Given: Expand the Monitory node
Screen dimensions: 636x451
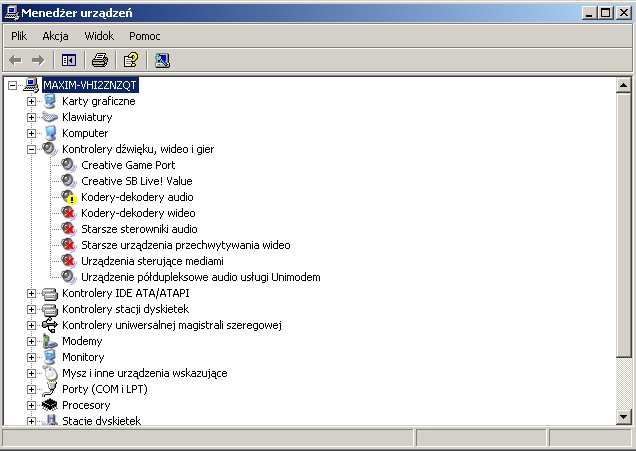Looking at the screenshot, I should click(31, 357).
